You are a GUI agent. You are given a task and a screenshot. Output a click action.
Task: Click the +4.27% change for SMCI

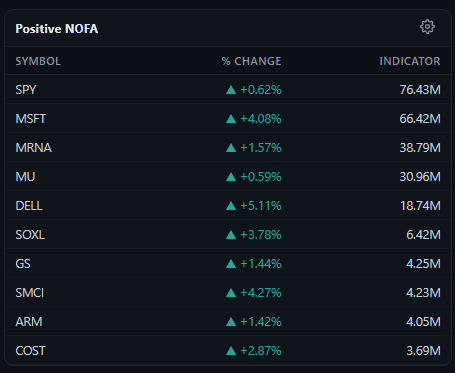(261, 293)
